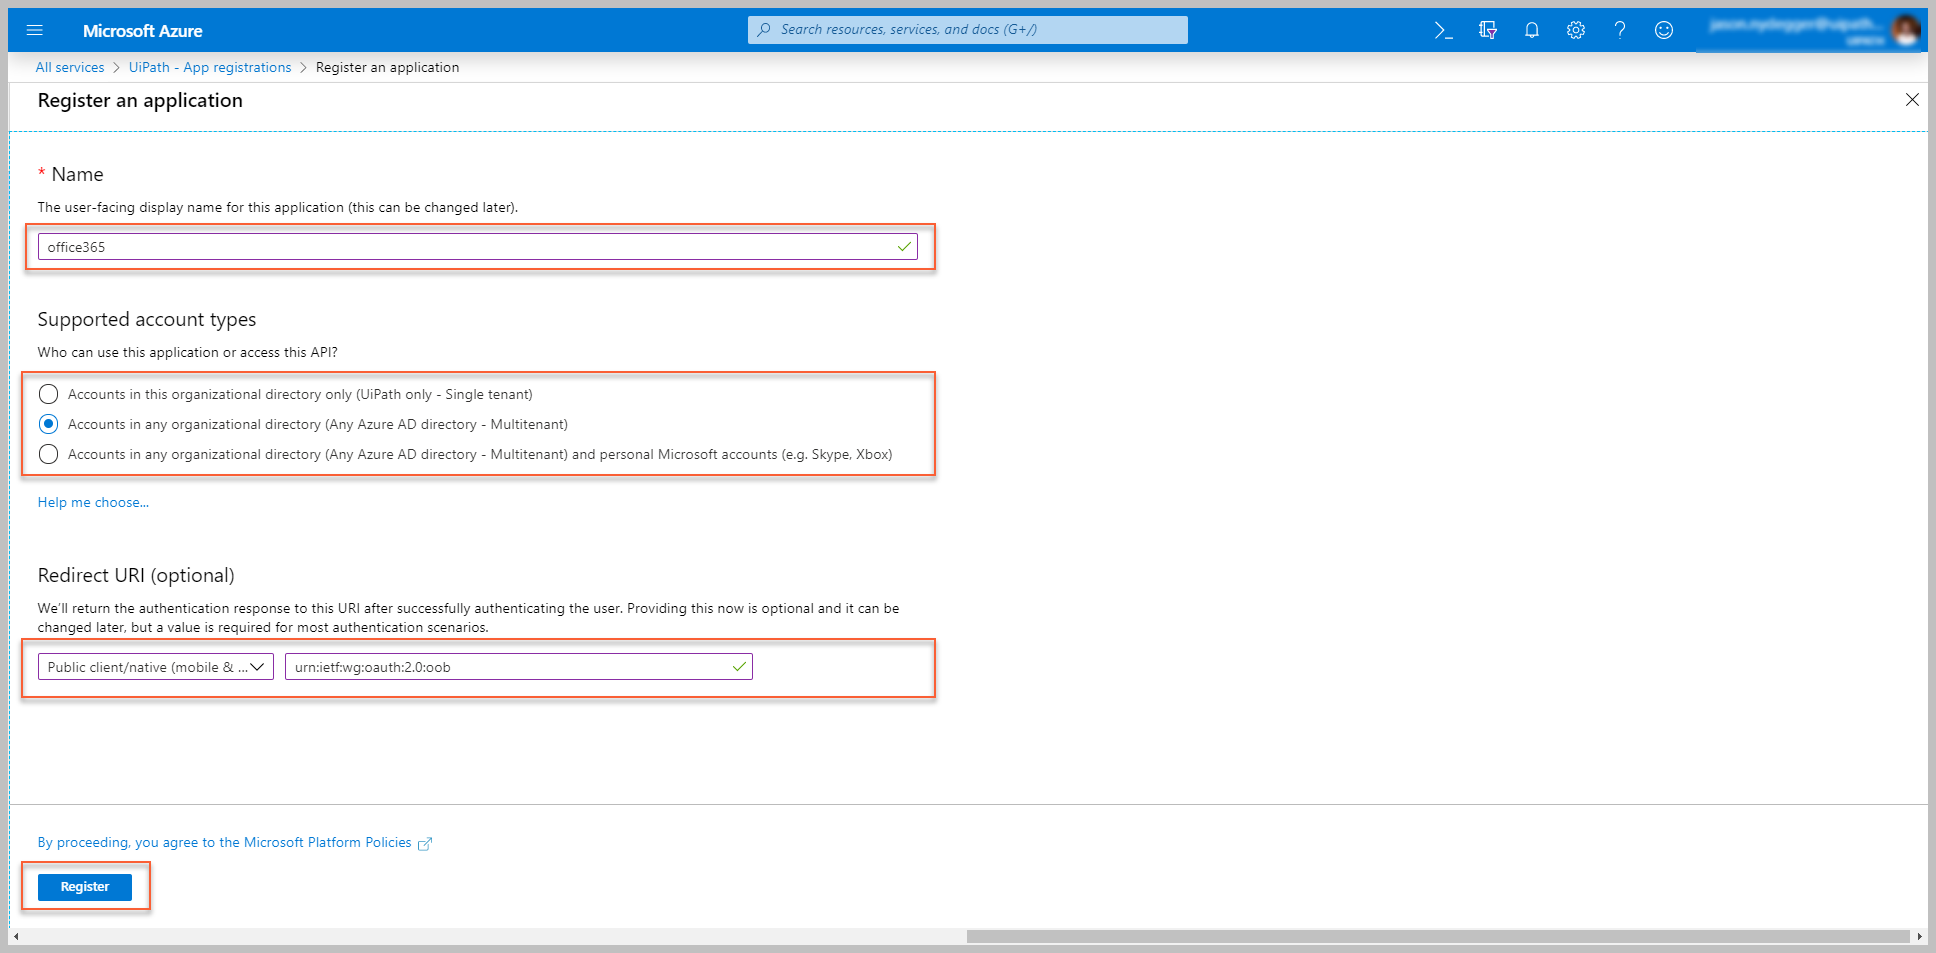Viewport: 1936px width, 953px height.
Task: Close the Register an application blade
Action: pyautogui.click(x=1912, y=100)
